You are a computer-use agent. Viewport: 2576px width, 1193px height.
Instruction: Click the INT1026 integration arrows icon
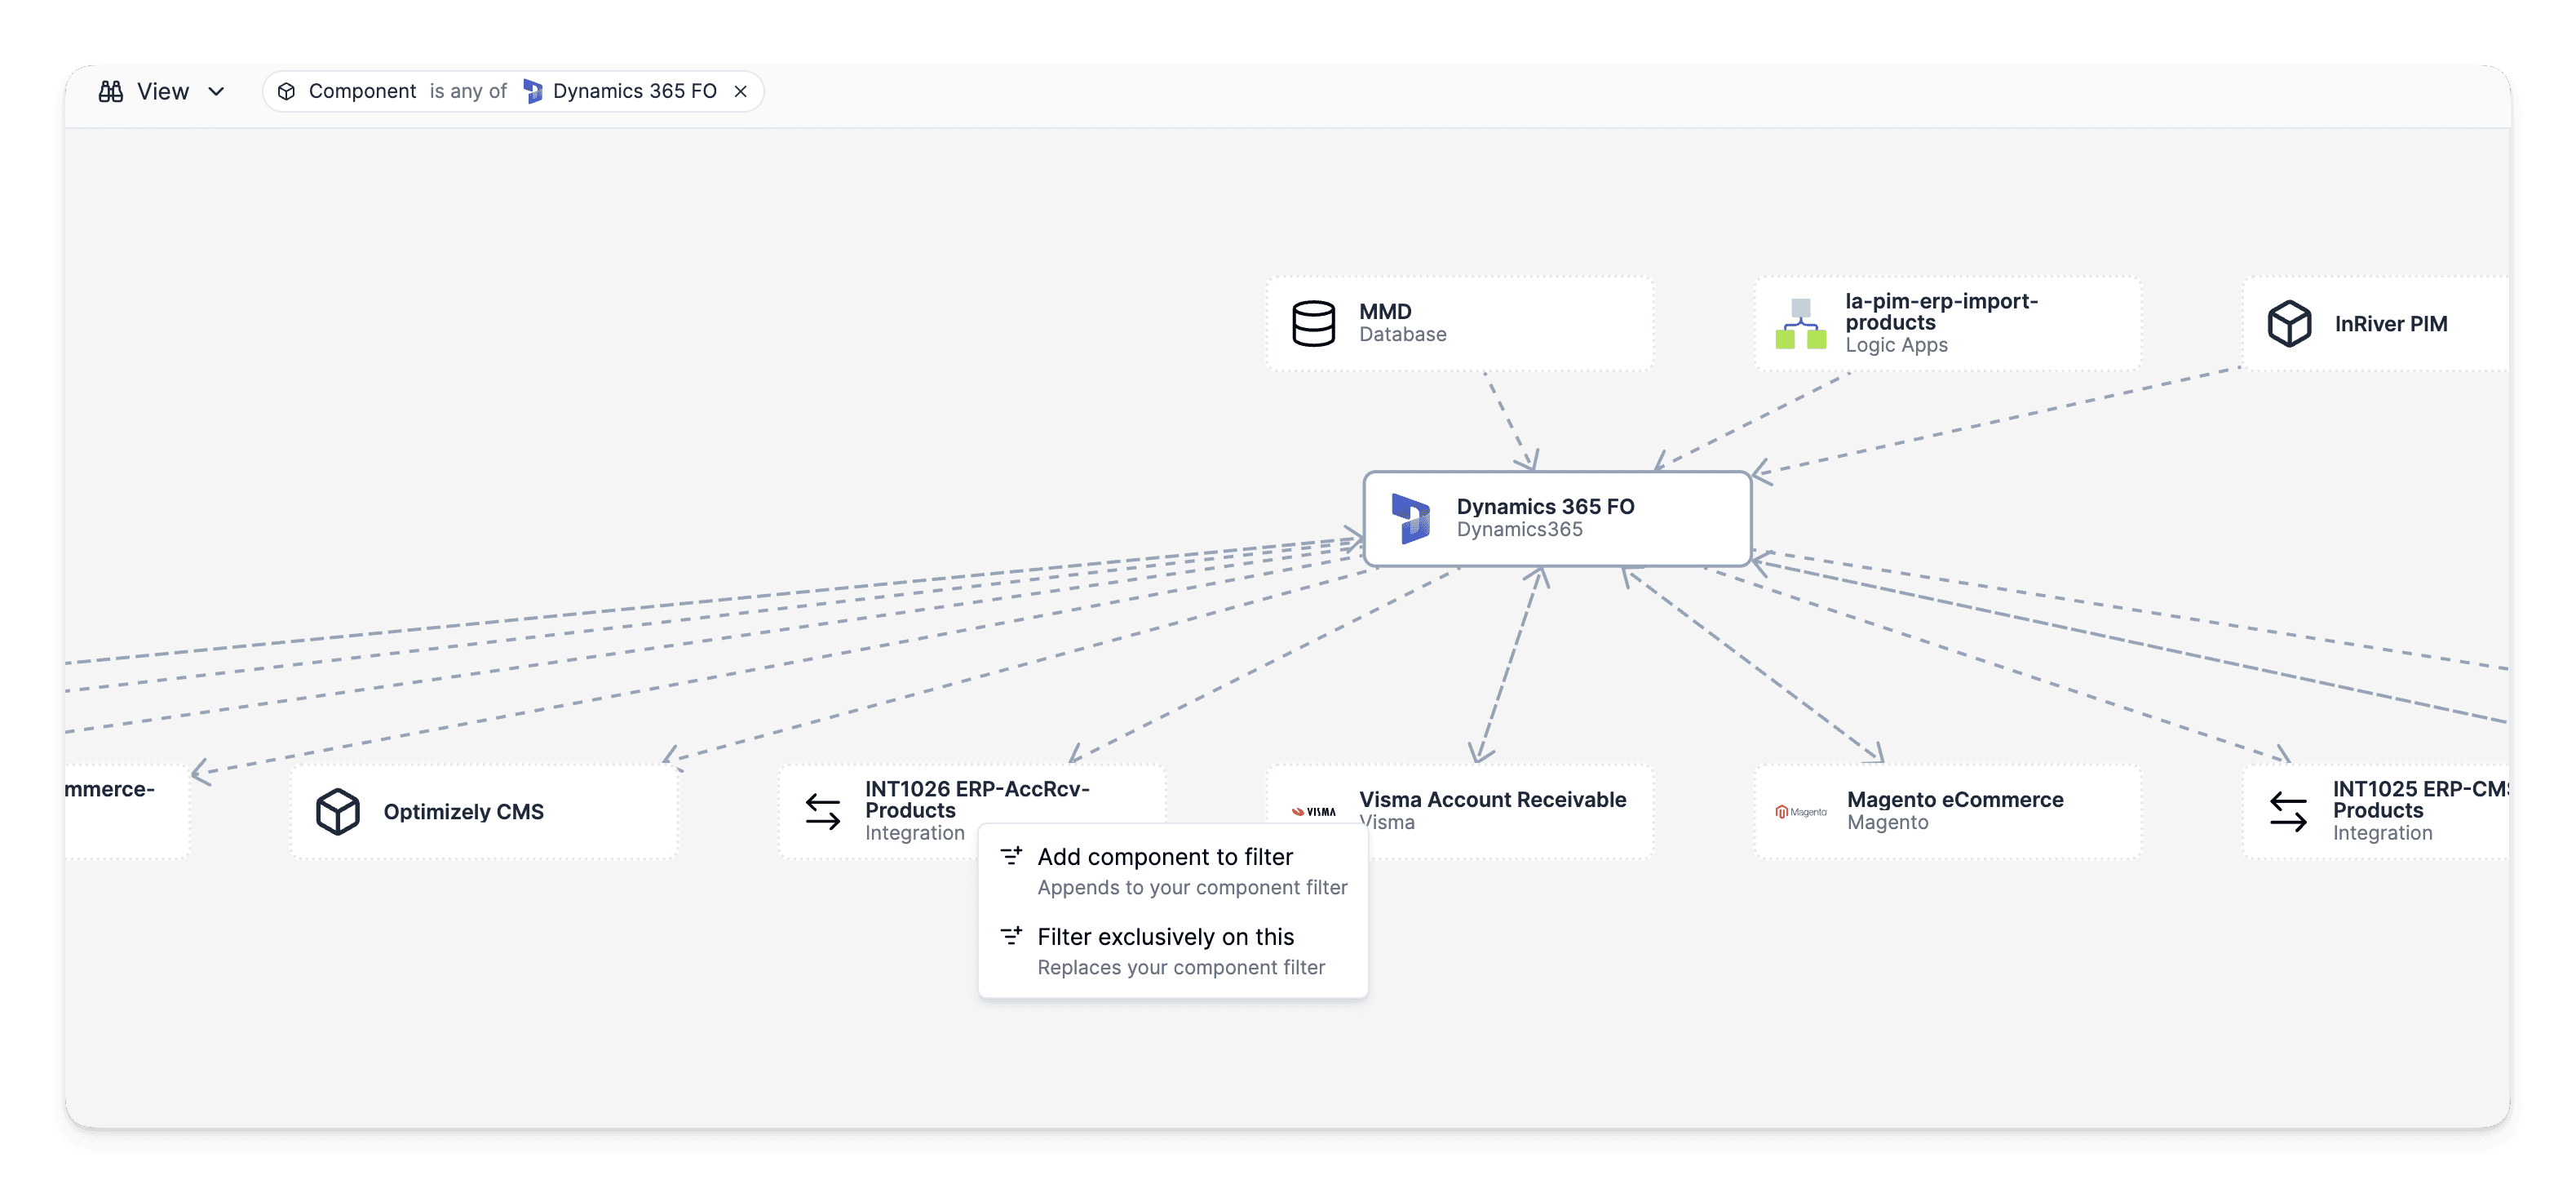(x=823, y=811)
